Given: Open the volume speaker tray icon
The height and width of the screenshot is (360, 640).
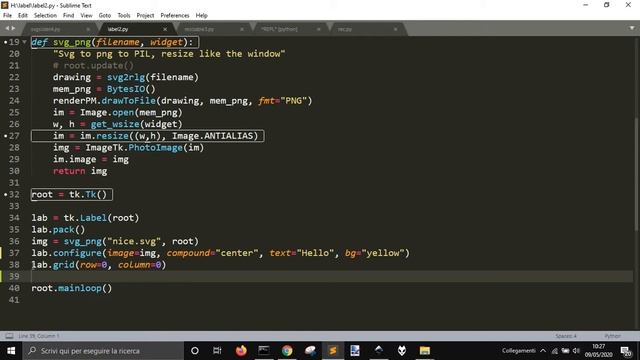Looking at the screenshot, I should coord(576,351).
